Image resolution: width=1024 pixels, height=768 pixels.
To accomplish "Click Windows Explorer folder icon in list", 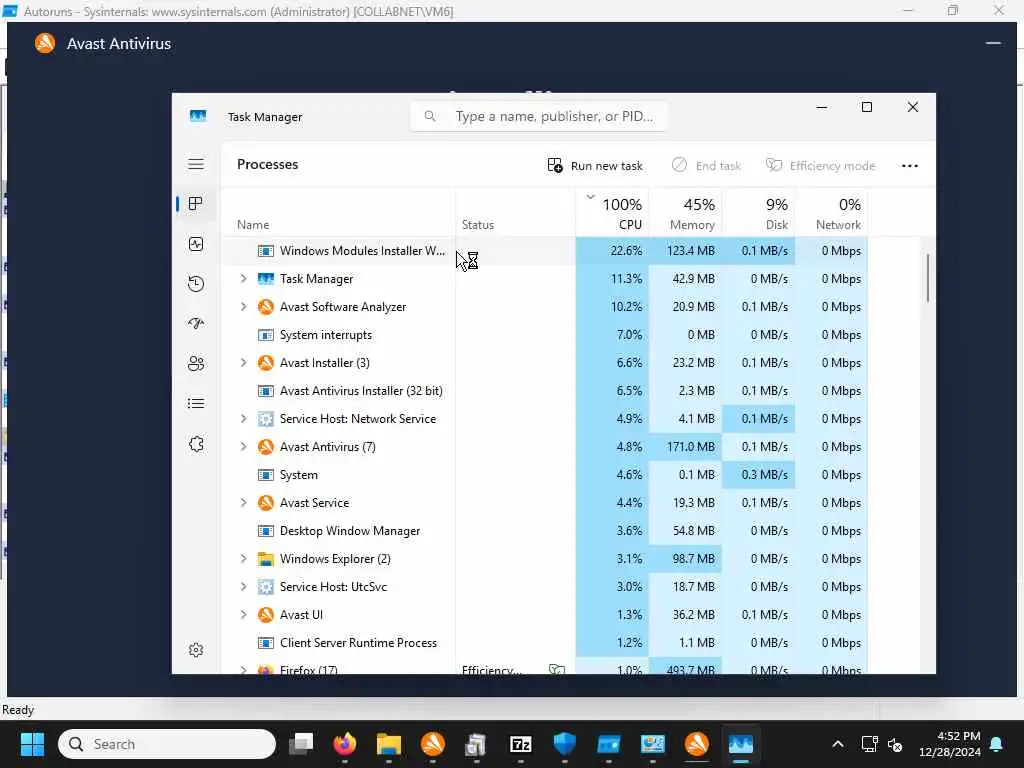I will [265, 559].
